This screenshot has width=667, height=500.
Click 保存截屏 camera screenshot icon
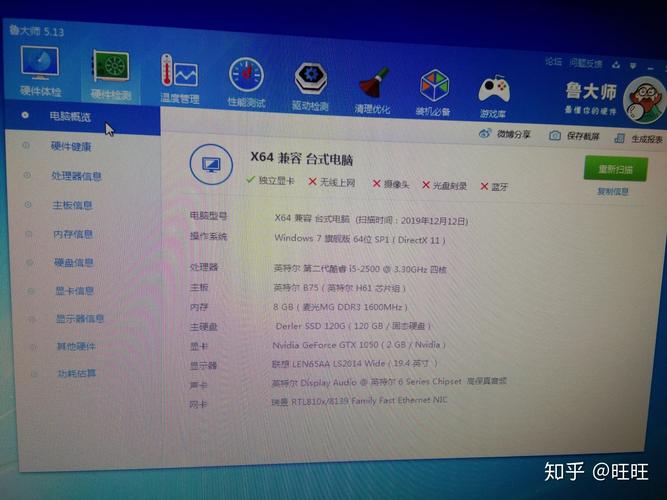[554, 136]
